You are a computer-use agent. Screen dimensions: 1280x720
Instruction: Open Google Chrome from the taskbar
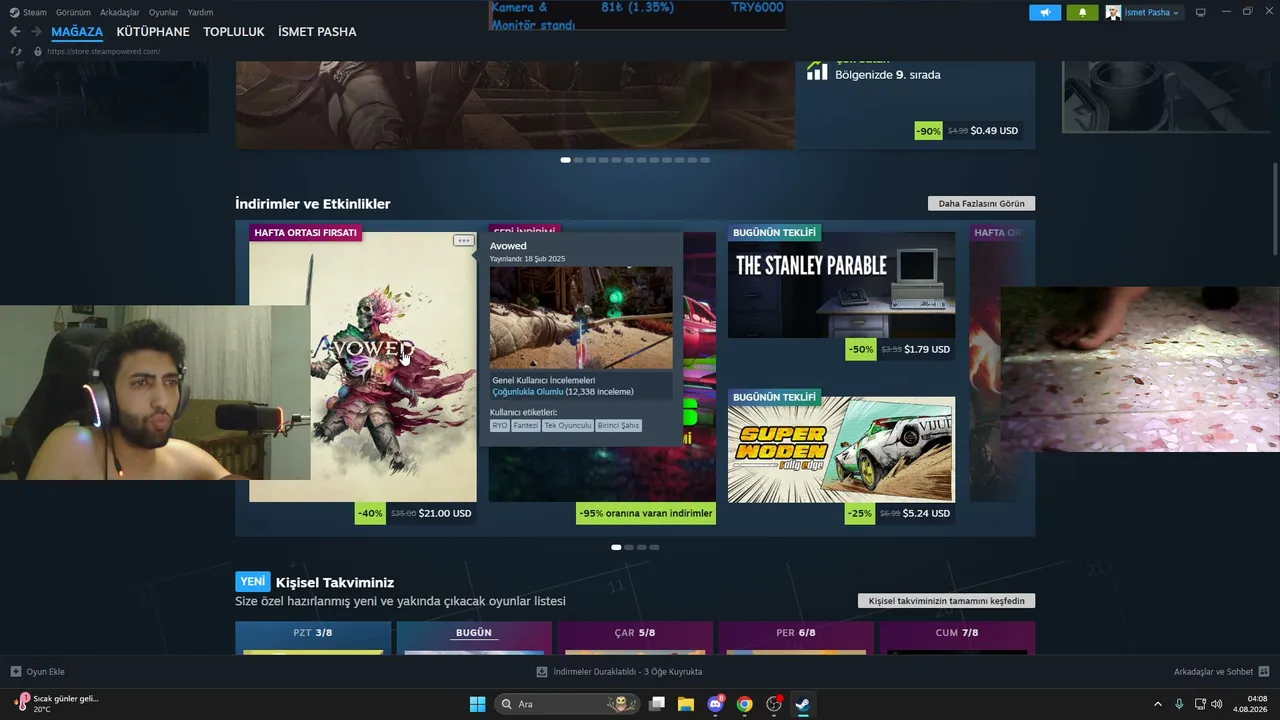point(744,704)
